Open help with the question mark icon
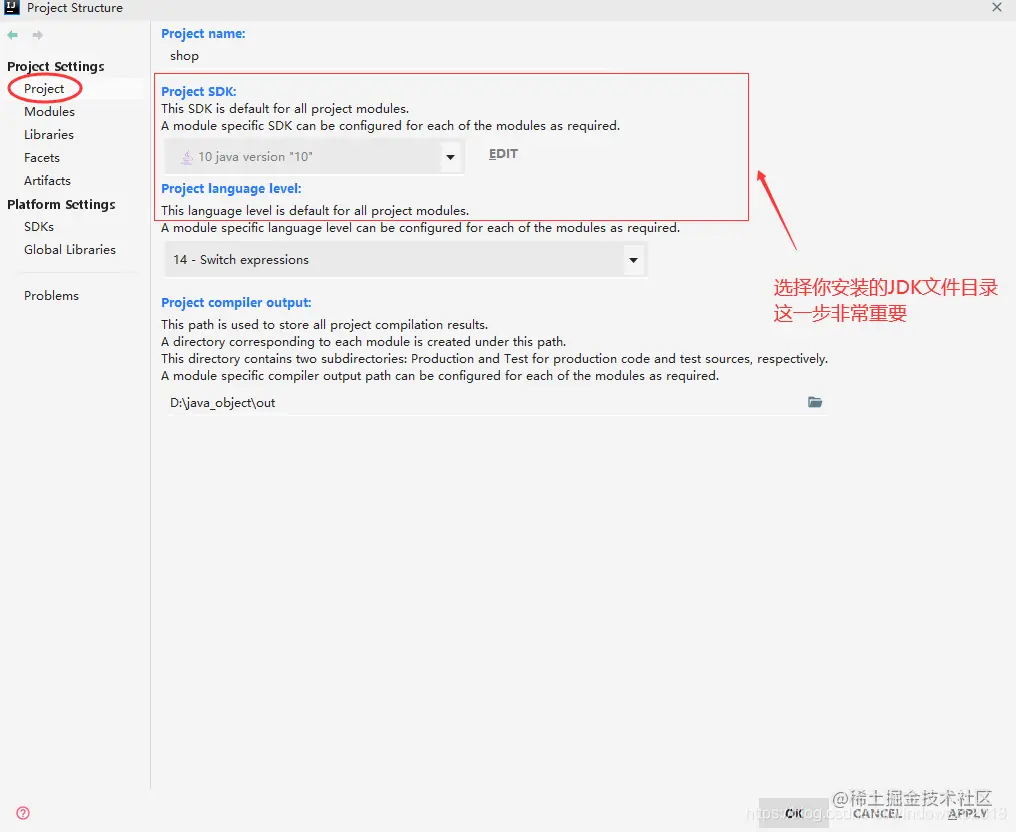Screen dimensions: 1016x832 23,813
